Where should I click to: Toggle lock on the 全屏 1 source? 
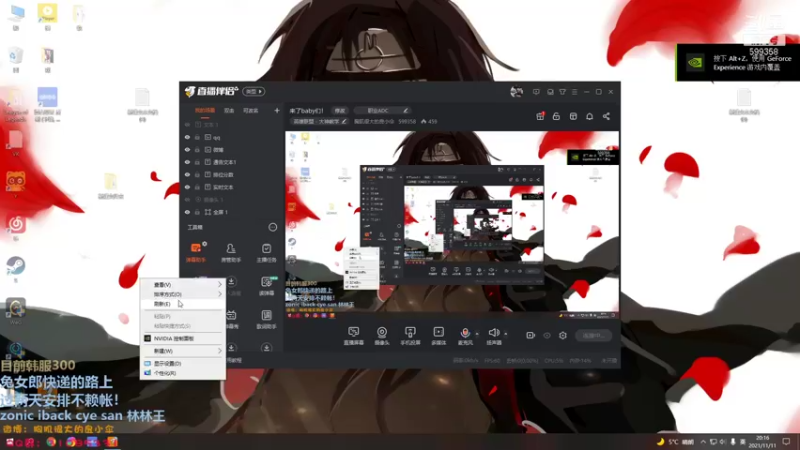click(x=197, y=212)
